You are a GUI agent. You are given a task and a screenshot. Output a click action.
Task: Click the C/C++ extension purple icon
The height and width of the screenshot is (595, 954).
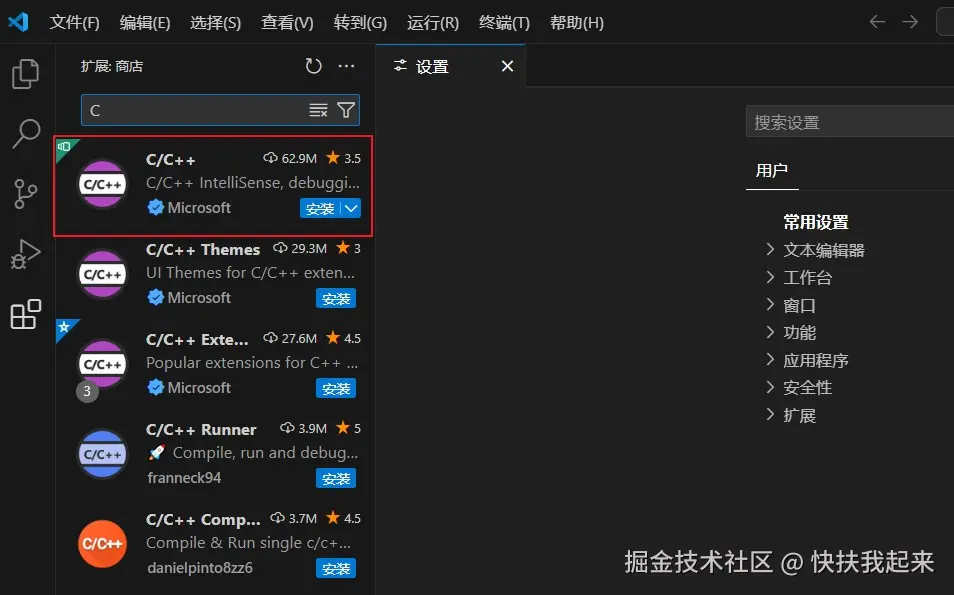click(x=102, y=184)
